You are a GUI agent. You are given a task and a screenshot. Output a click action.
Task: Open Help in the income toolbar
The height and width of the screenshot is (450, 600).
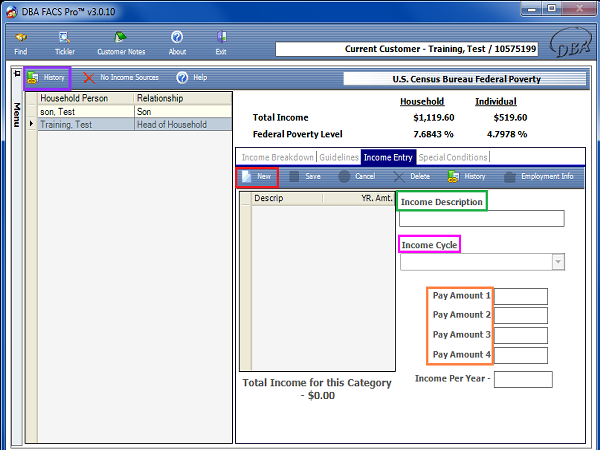[x=192, y=78]
